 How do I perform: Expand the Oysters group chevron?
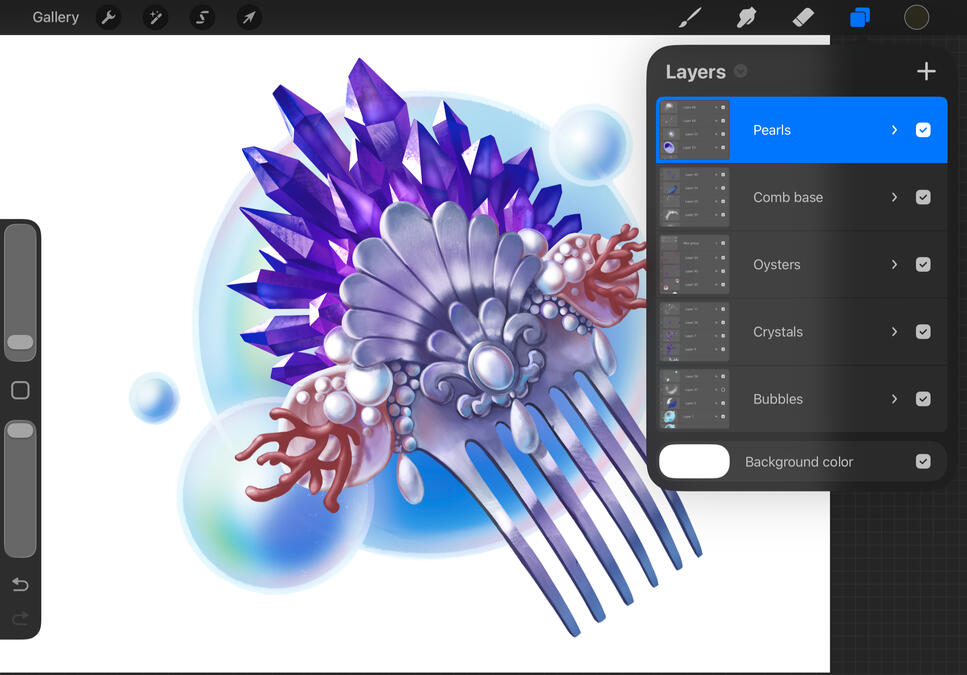click(894, 264)
